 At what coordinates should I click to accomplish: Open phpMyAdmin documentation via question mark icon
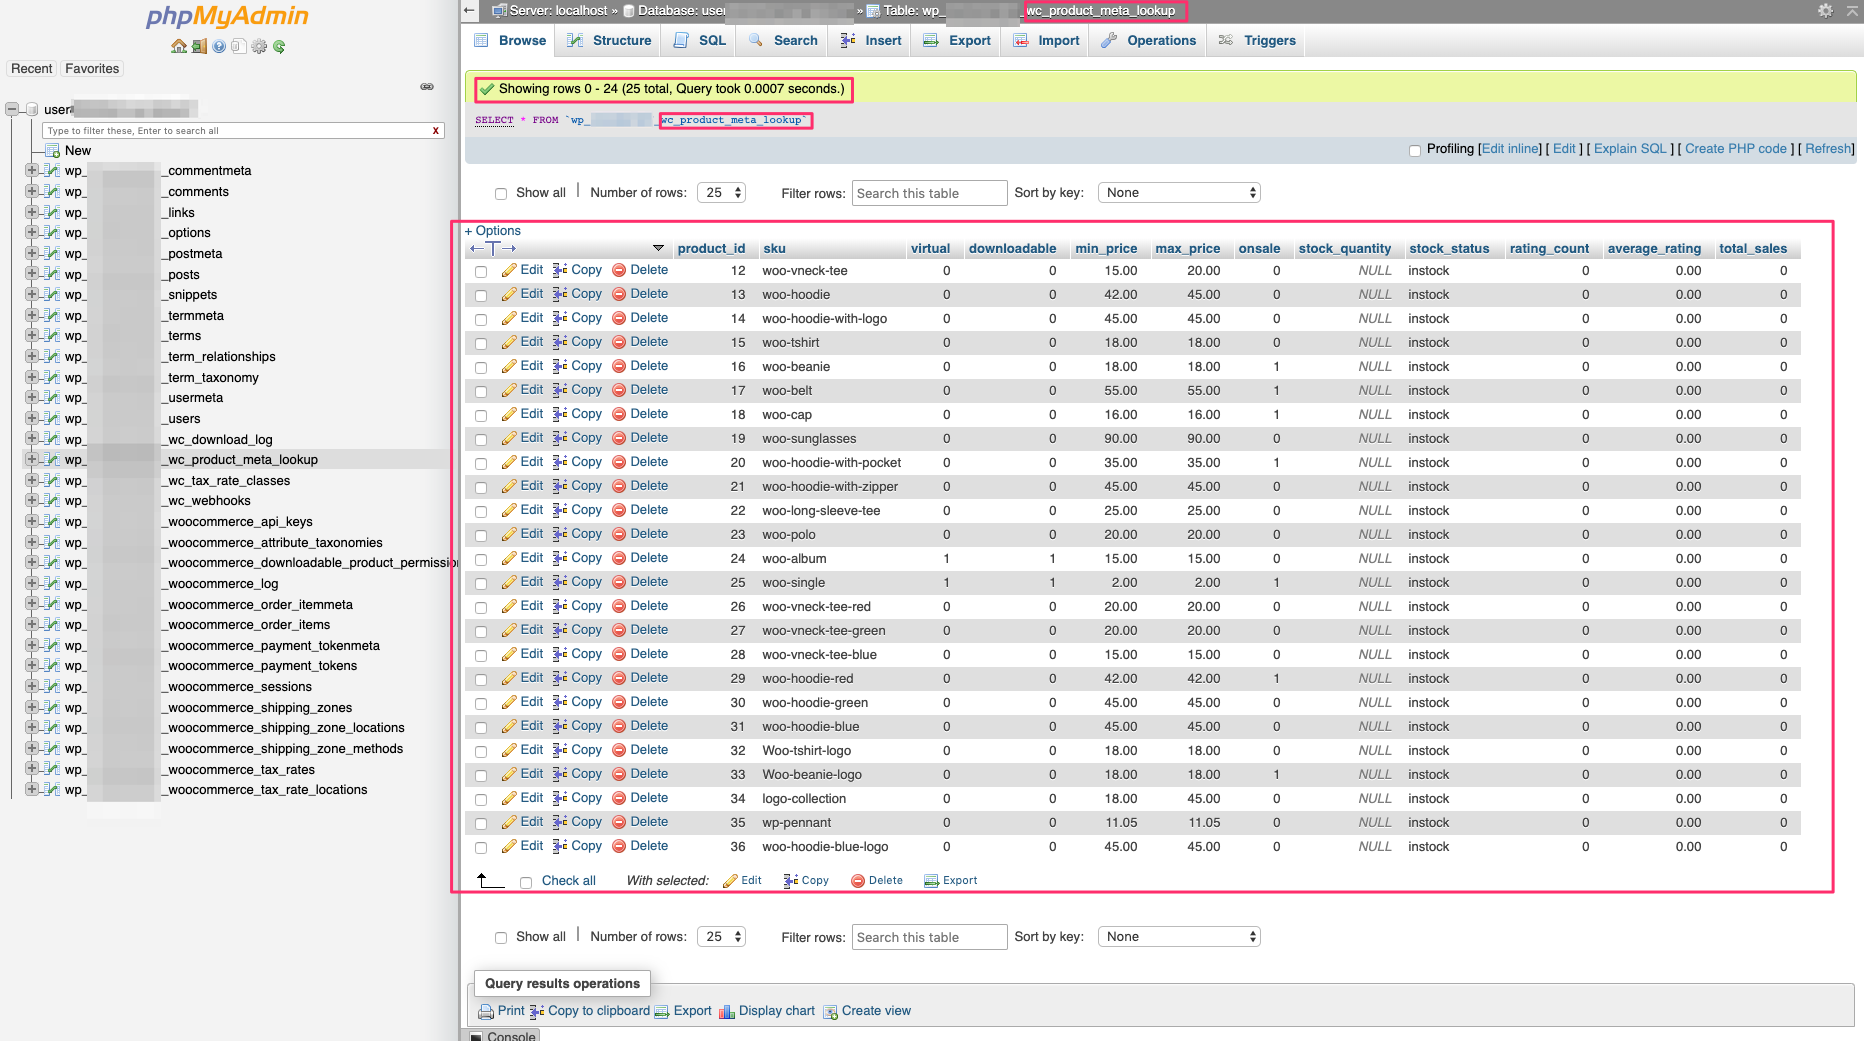point(219,46)
